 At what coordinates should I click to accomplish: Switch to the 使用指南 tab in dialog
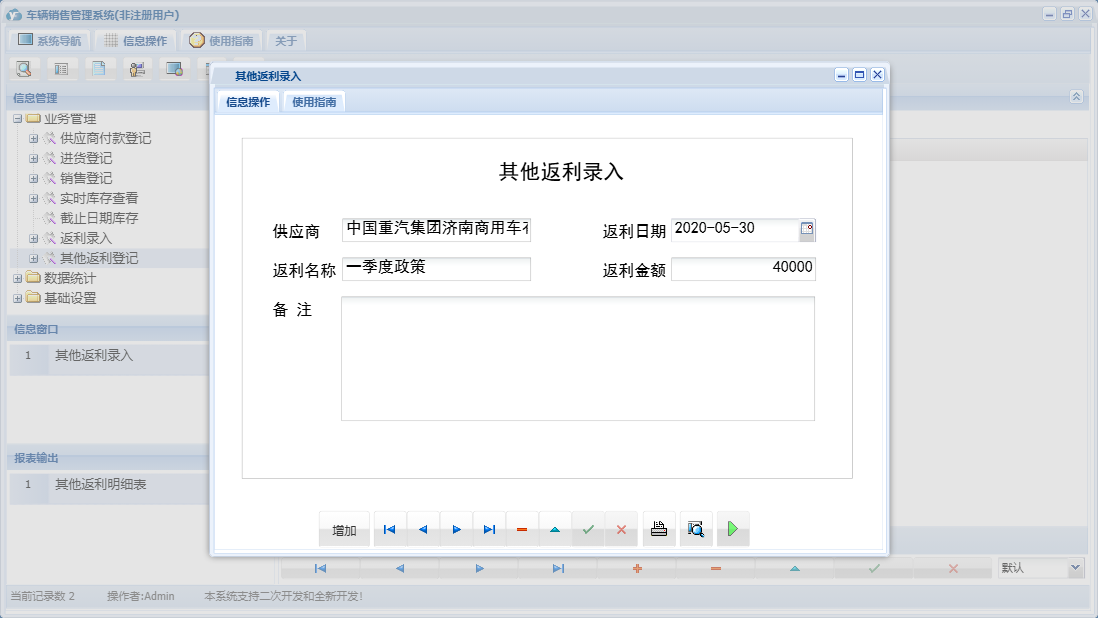coord(313,101)
